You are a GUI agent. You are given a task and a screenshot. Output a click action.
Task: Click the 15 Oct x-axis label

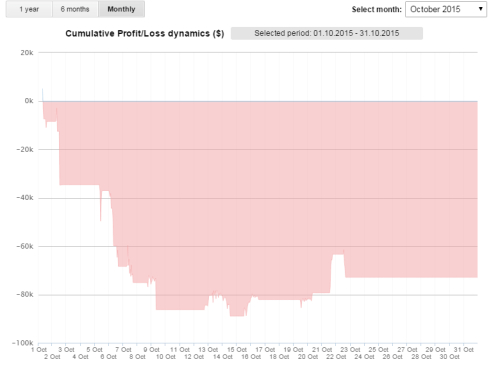[237, 350]
